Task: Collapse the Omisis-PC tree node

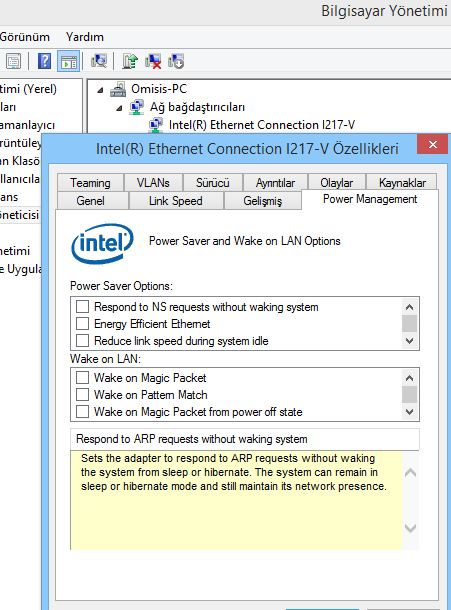Action: [100, 90]
